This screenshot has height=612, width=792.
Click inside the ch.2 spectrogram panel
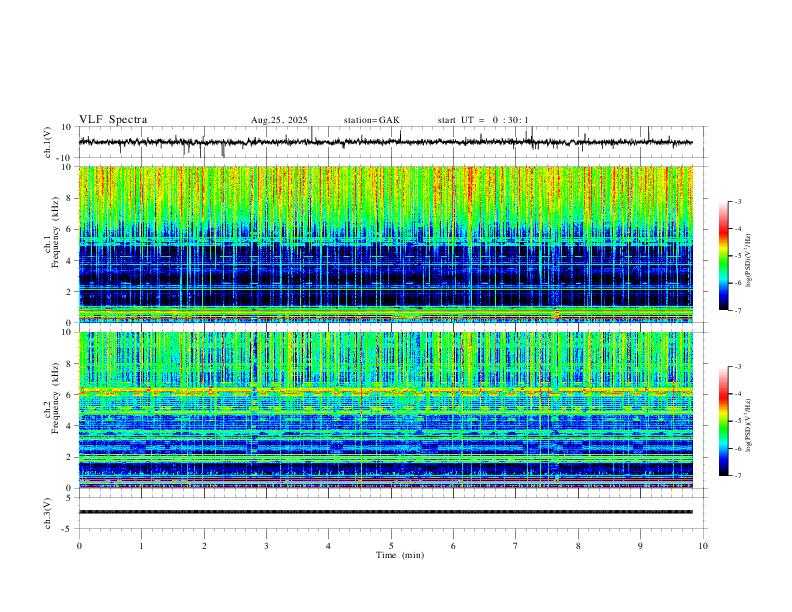[385, 410]
